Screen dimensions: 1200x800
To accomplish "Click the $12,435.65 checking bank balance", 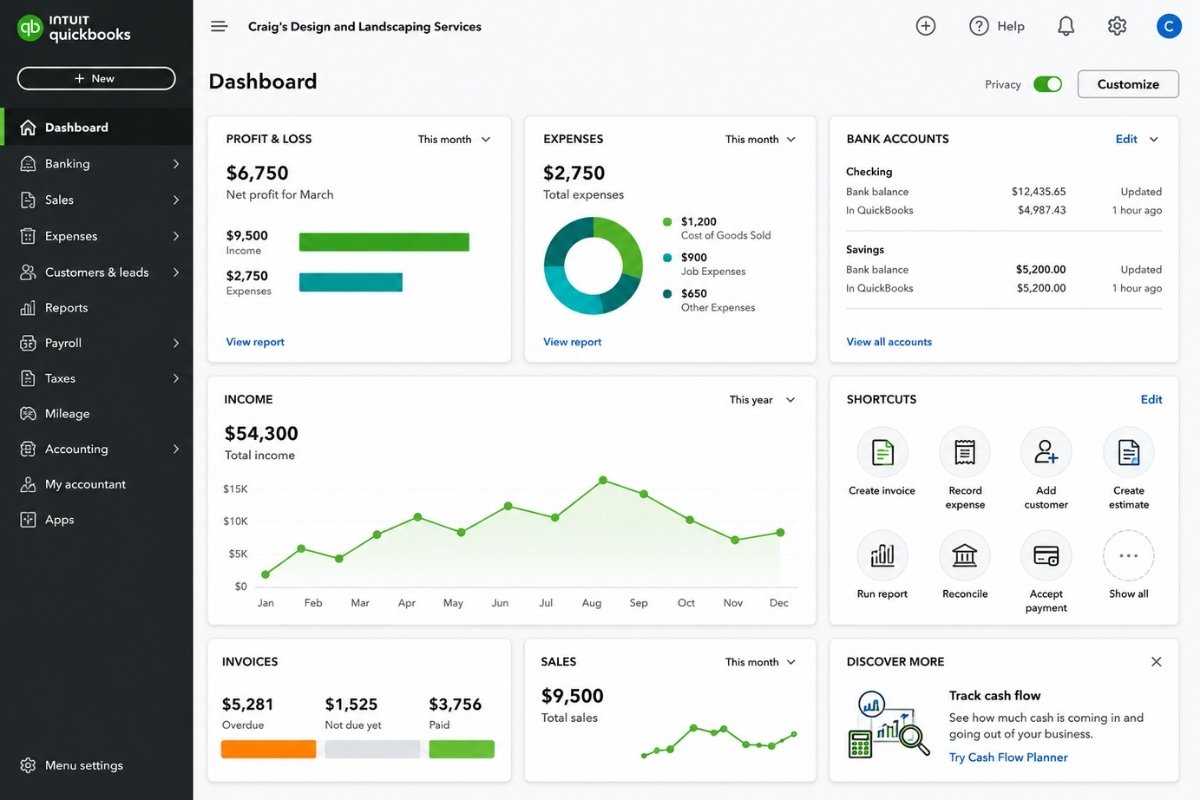I will (1038, 191).
